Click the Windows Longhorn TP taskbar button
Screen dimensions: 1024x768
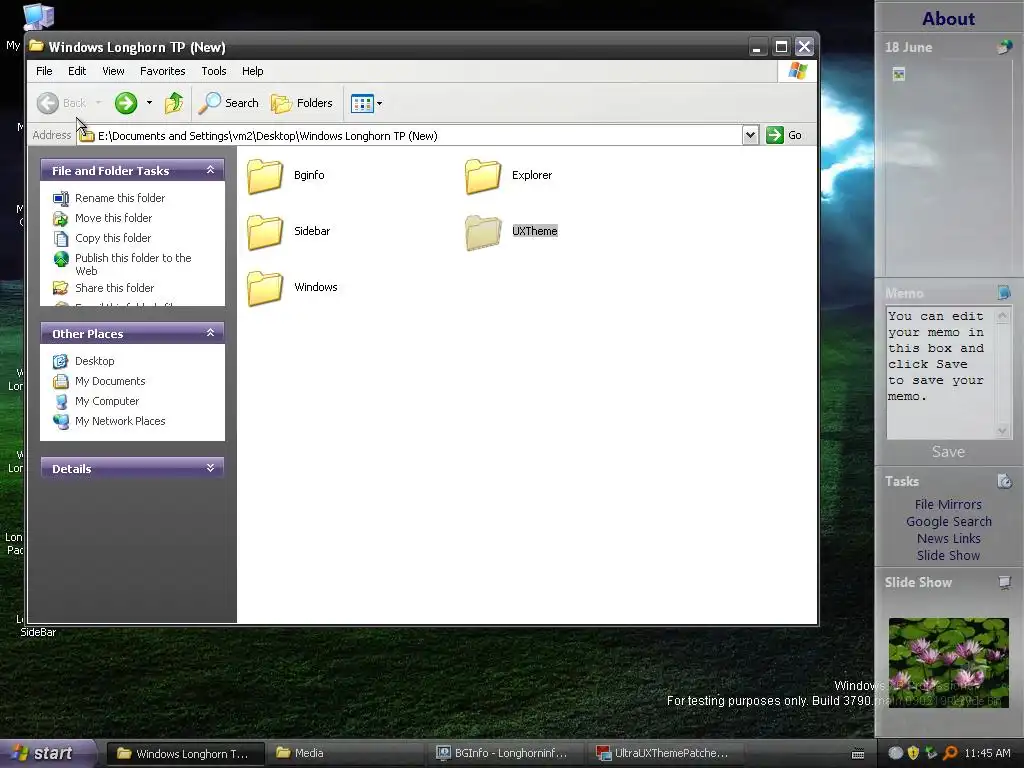point(185,754)
